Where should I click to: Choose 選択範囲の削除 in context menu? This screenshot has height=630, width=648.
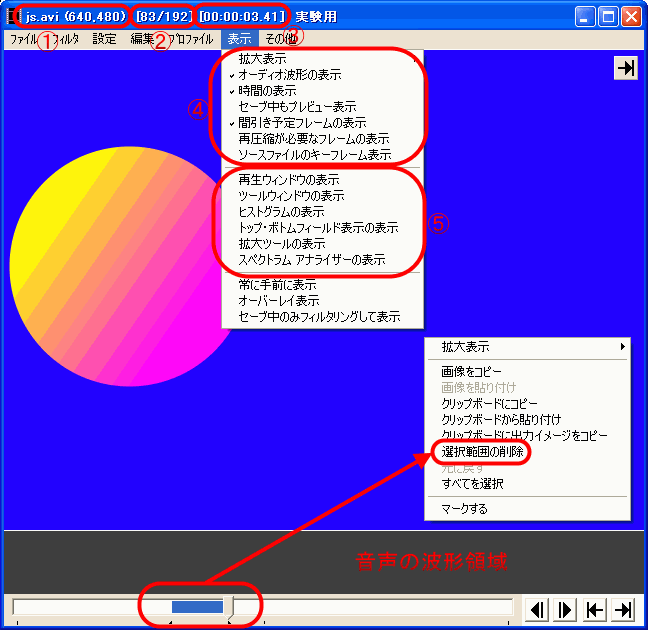click(x=482, y=452)
